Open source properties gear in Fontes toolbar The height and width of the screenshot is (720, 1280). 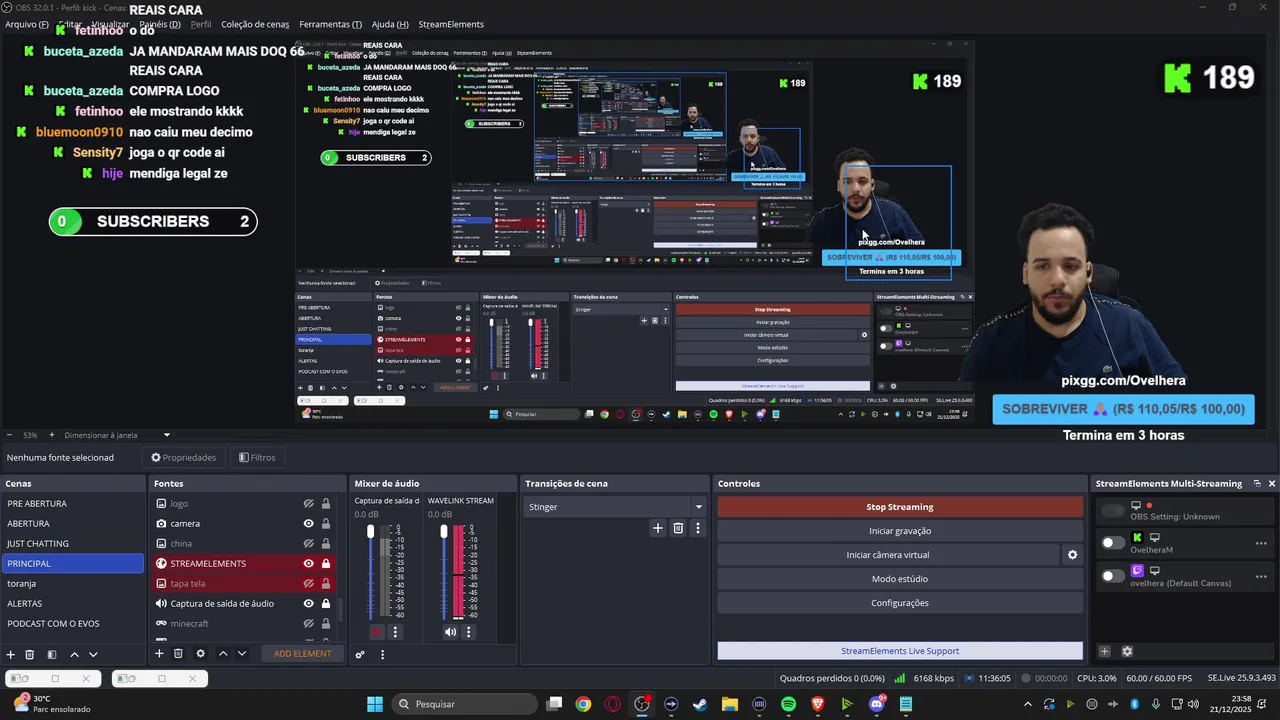tap(200, 654)
